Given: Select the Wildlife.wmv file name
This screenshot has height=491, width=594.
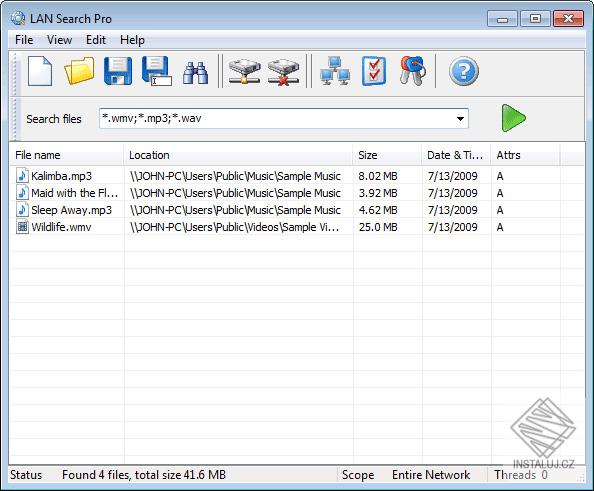Looking at the screenshot, I should (61, 227).
